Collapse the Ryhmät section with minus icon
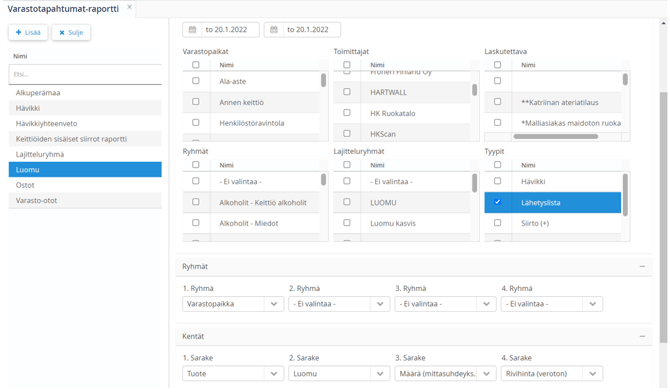 tap(642, 266)
